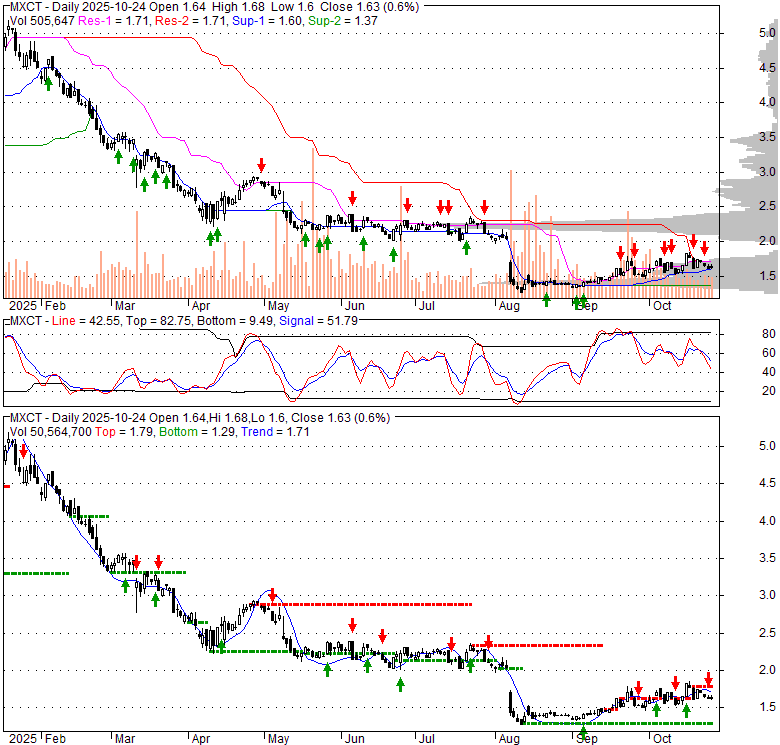This screenshot has height=745, width=780.
Task: Click the red down arrow at late-April peak, top chart
Action: [x=262, y=165]
